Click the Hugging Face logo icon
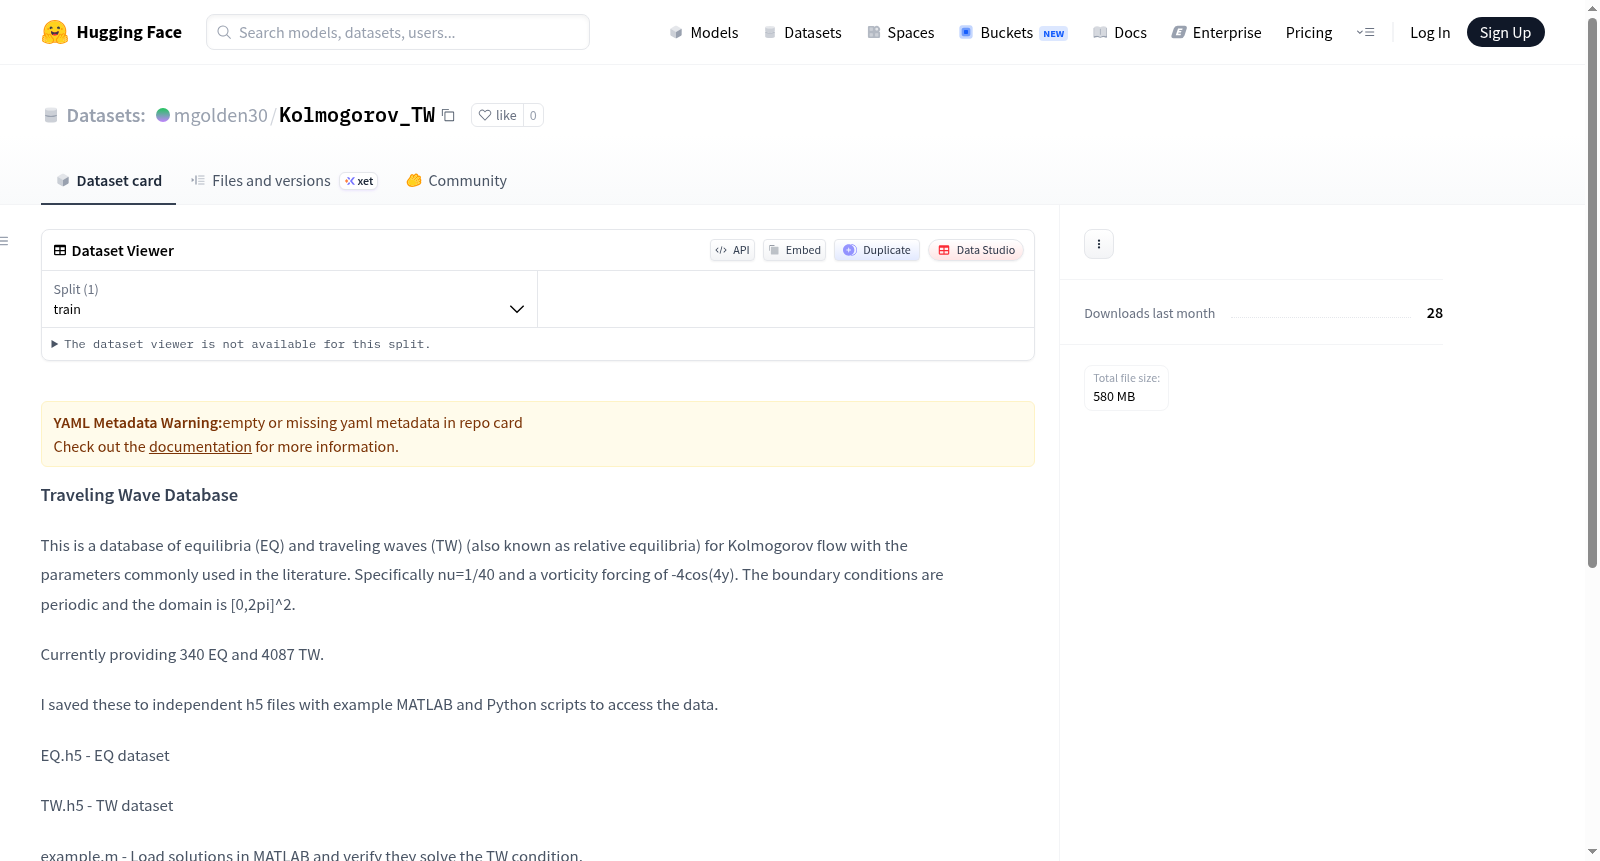Screen dimensions: 1600x861 coord(55,32)
